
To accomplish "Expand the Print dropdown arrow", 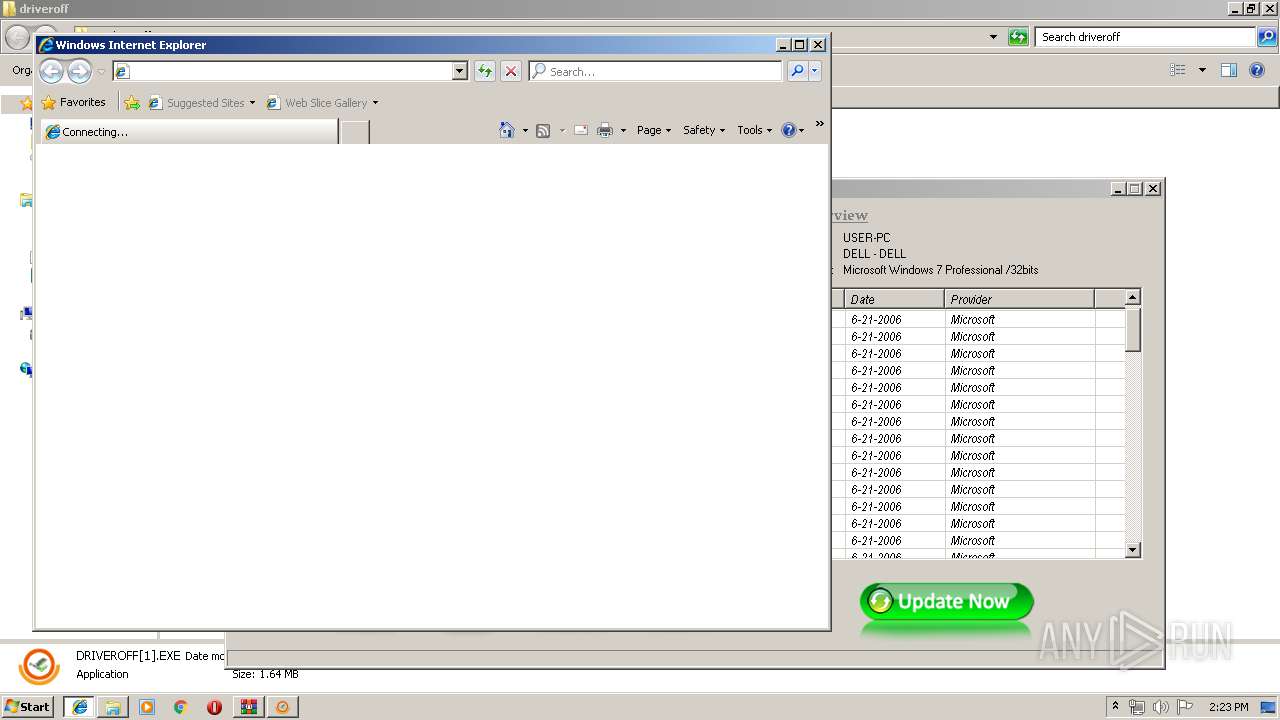I will click(x=623, y=131).
